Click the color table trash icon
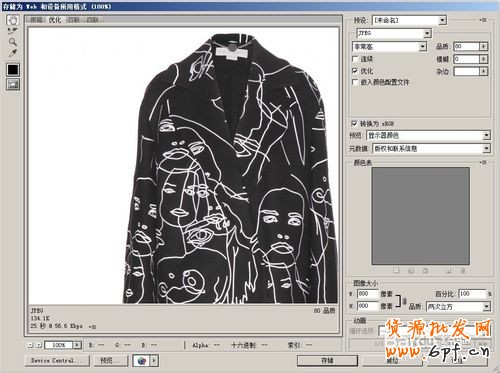 click(462, 271)
